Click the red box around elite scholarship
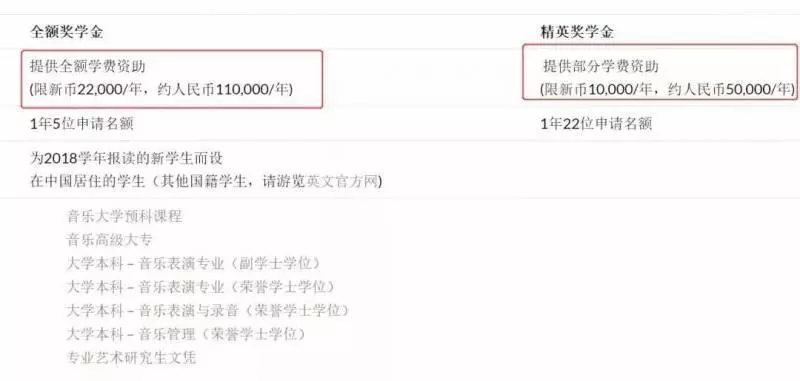 tap(660, 71)
